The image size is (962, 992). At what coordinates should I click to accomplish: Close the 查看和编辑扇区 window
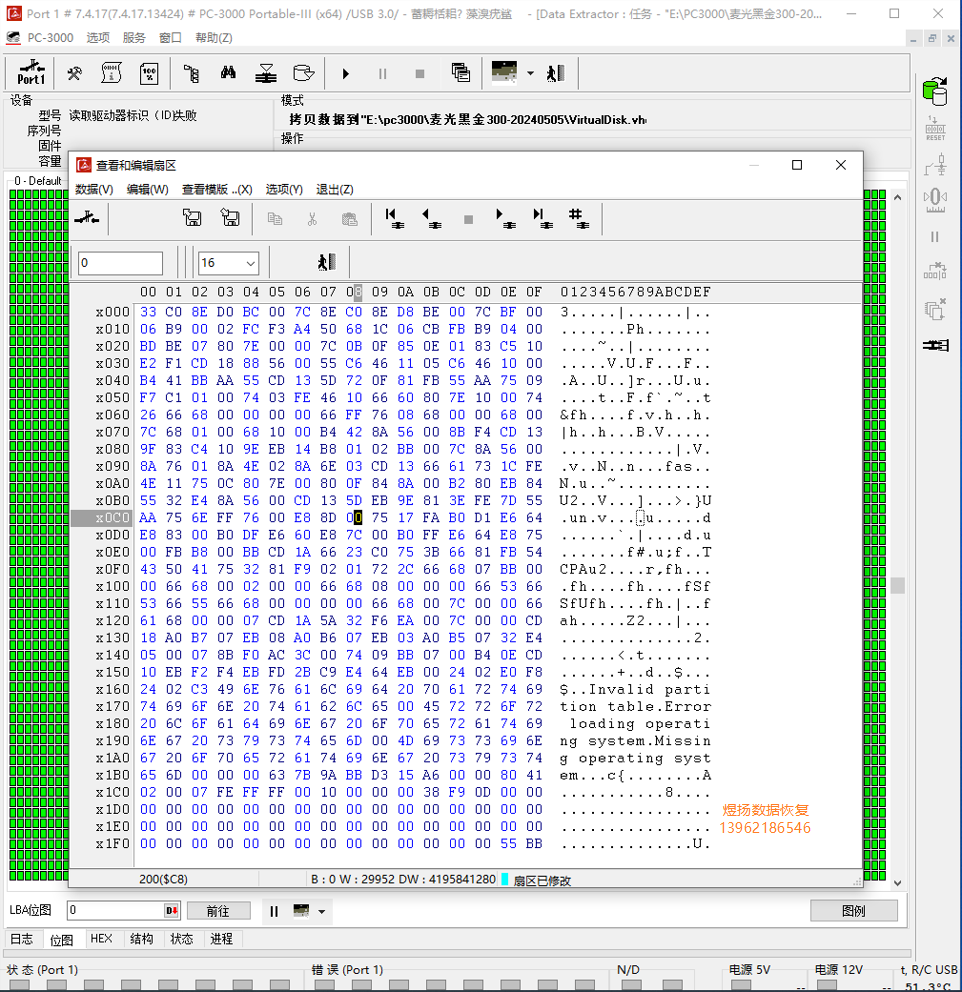tap(841, 165)
